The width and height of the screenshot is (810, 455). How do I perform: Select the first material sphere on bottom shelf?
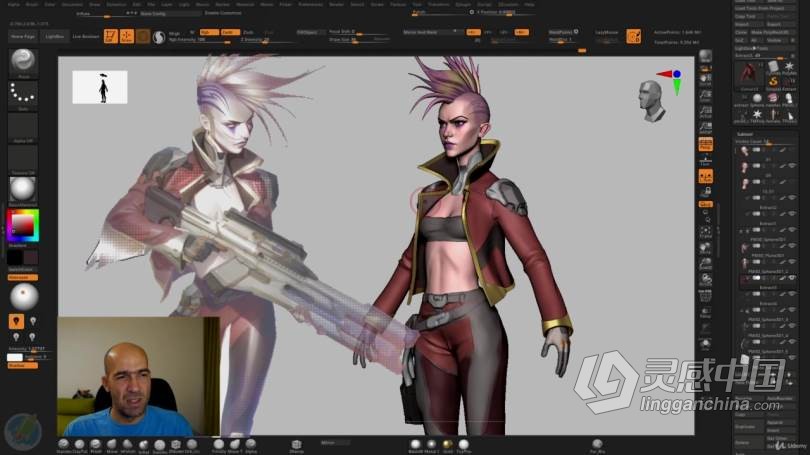point(415,444)
